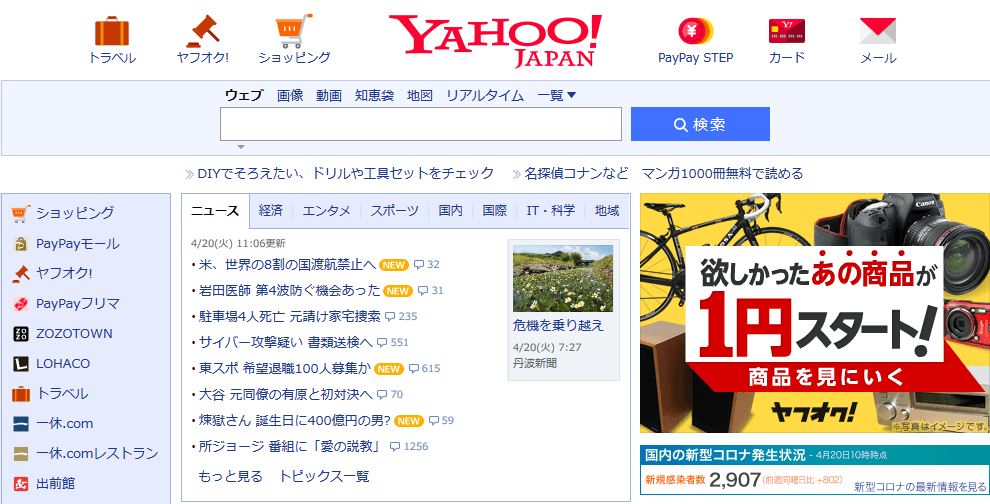This screenshot has width=990, height=504.
Task: Click 丹波新聞 source text under photo
Action: click(x=535, y=364)
